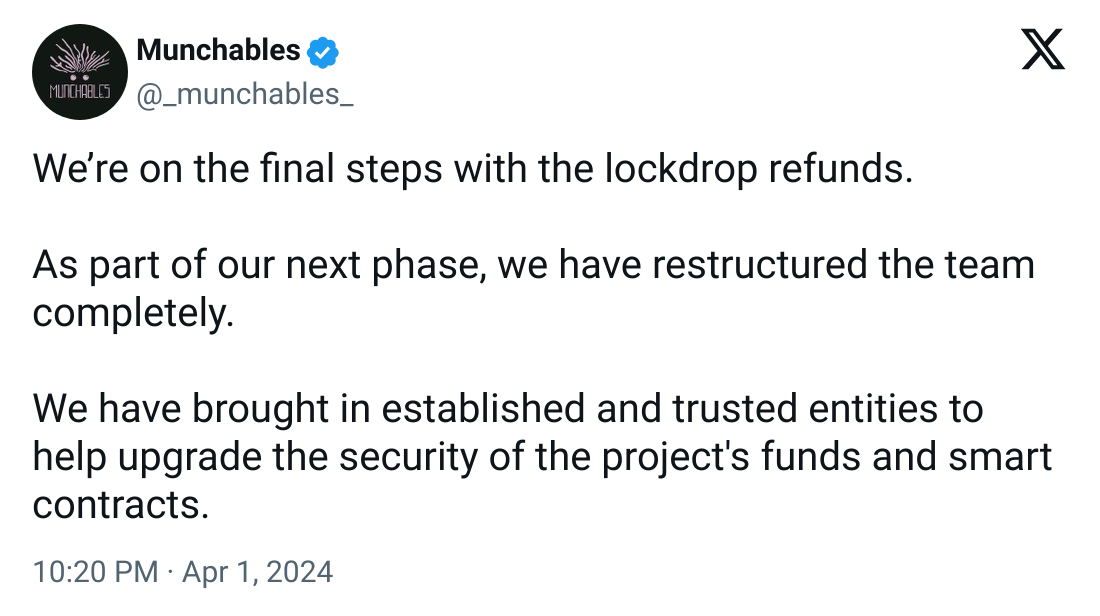The image size is (1100, 616).
Task: Open the @_munchables_ handle link
Action: coord(245,95)
